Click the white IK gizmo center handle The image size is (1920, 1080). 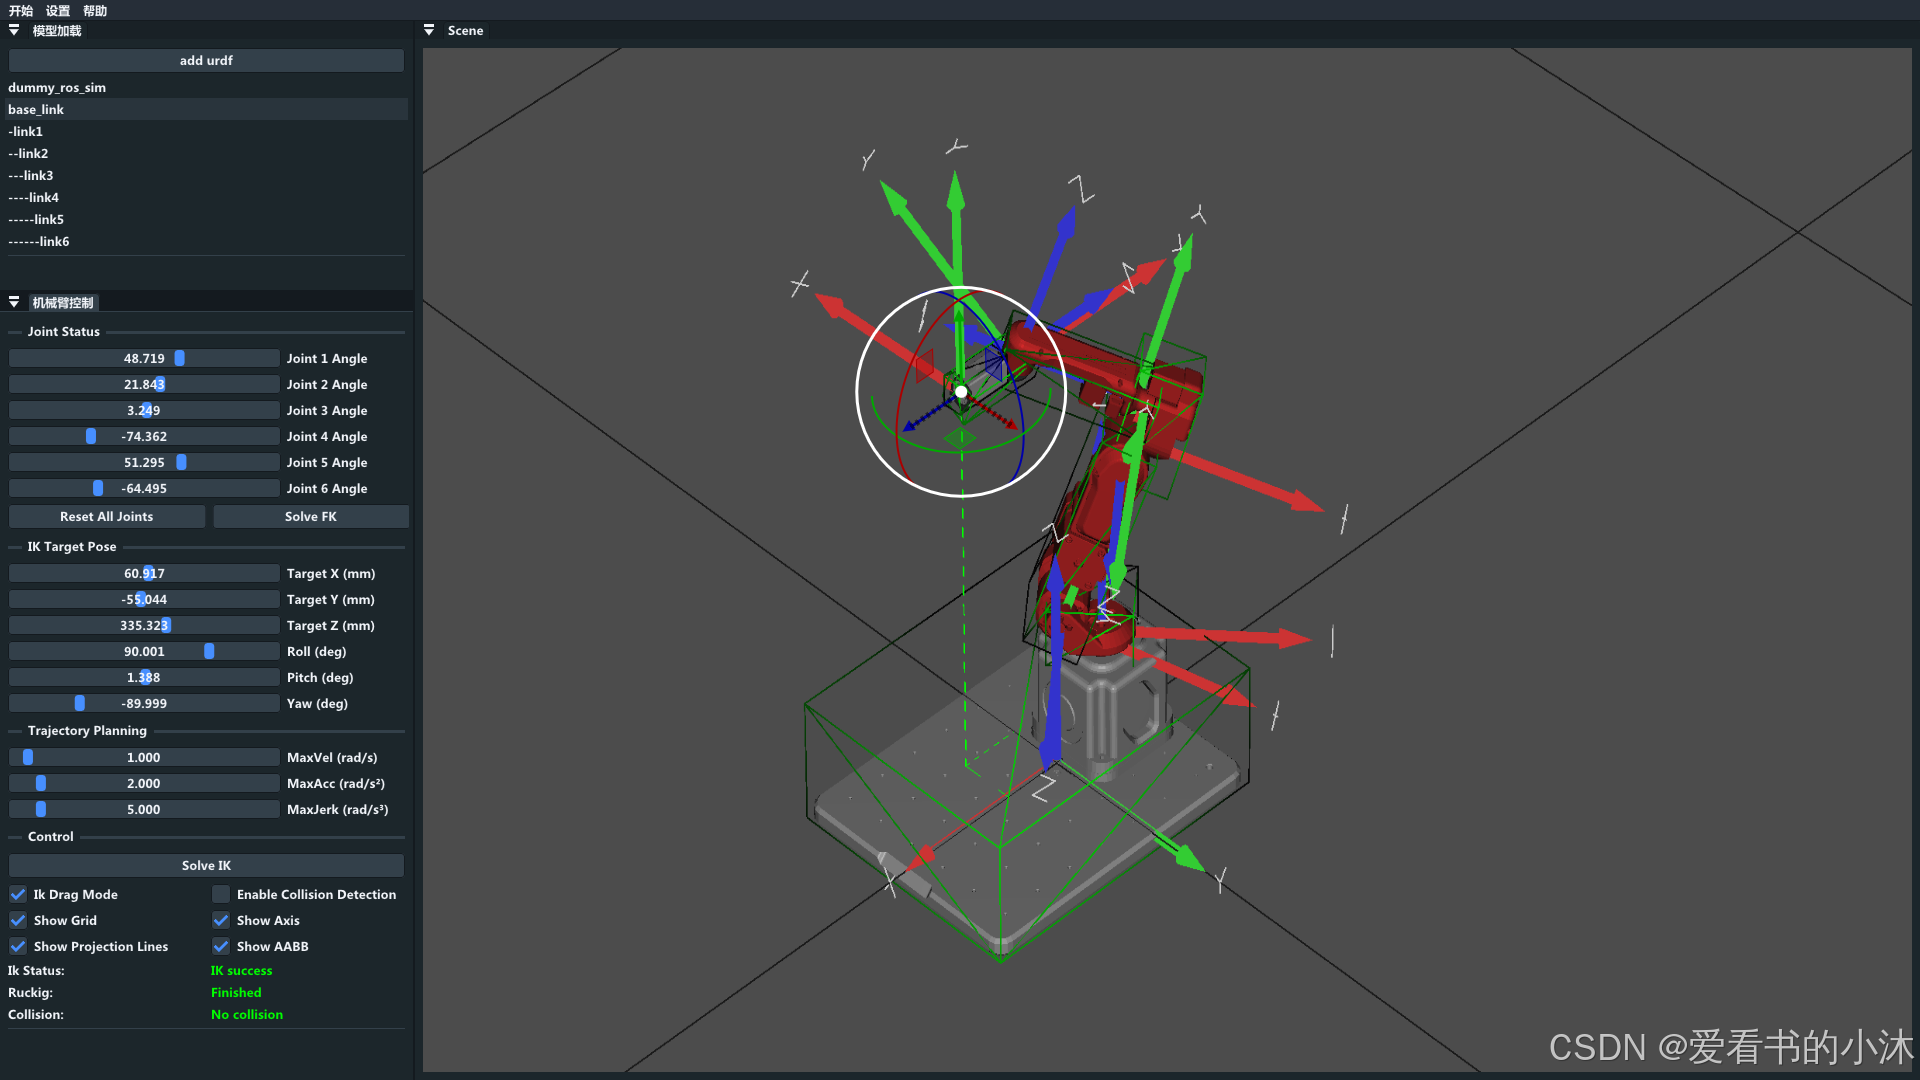(x=961, y=392)
